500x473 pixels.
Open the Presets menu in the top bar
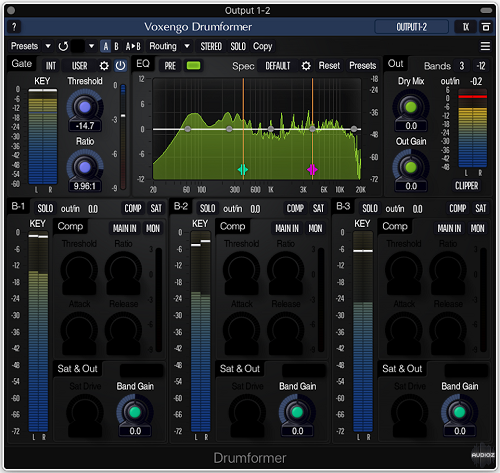[x=24, y=46]
